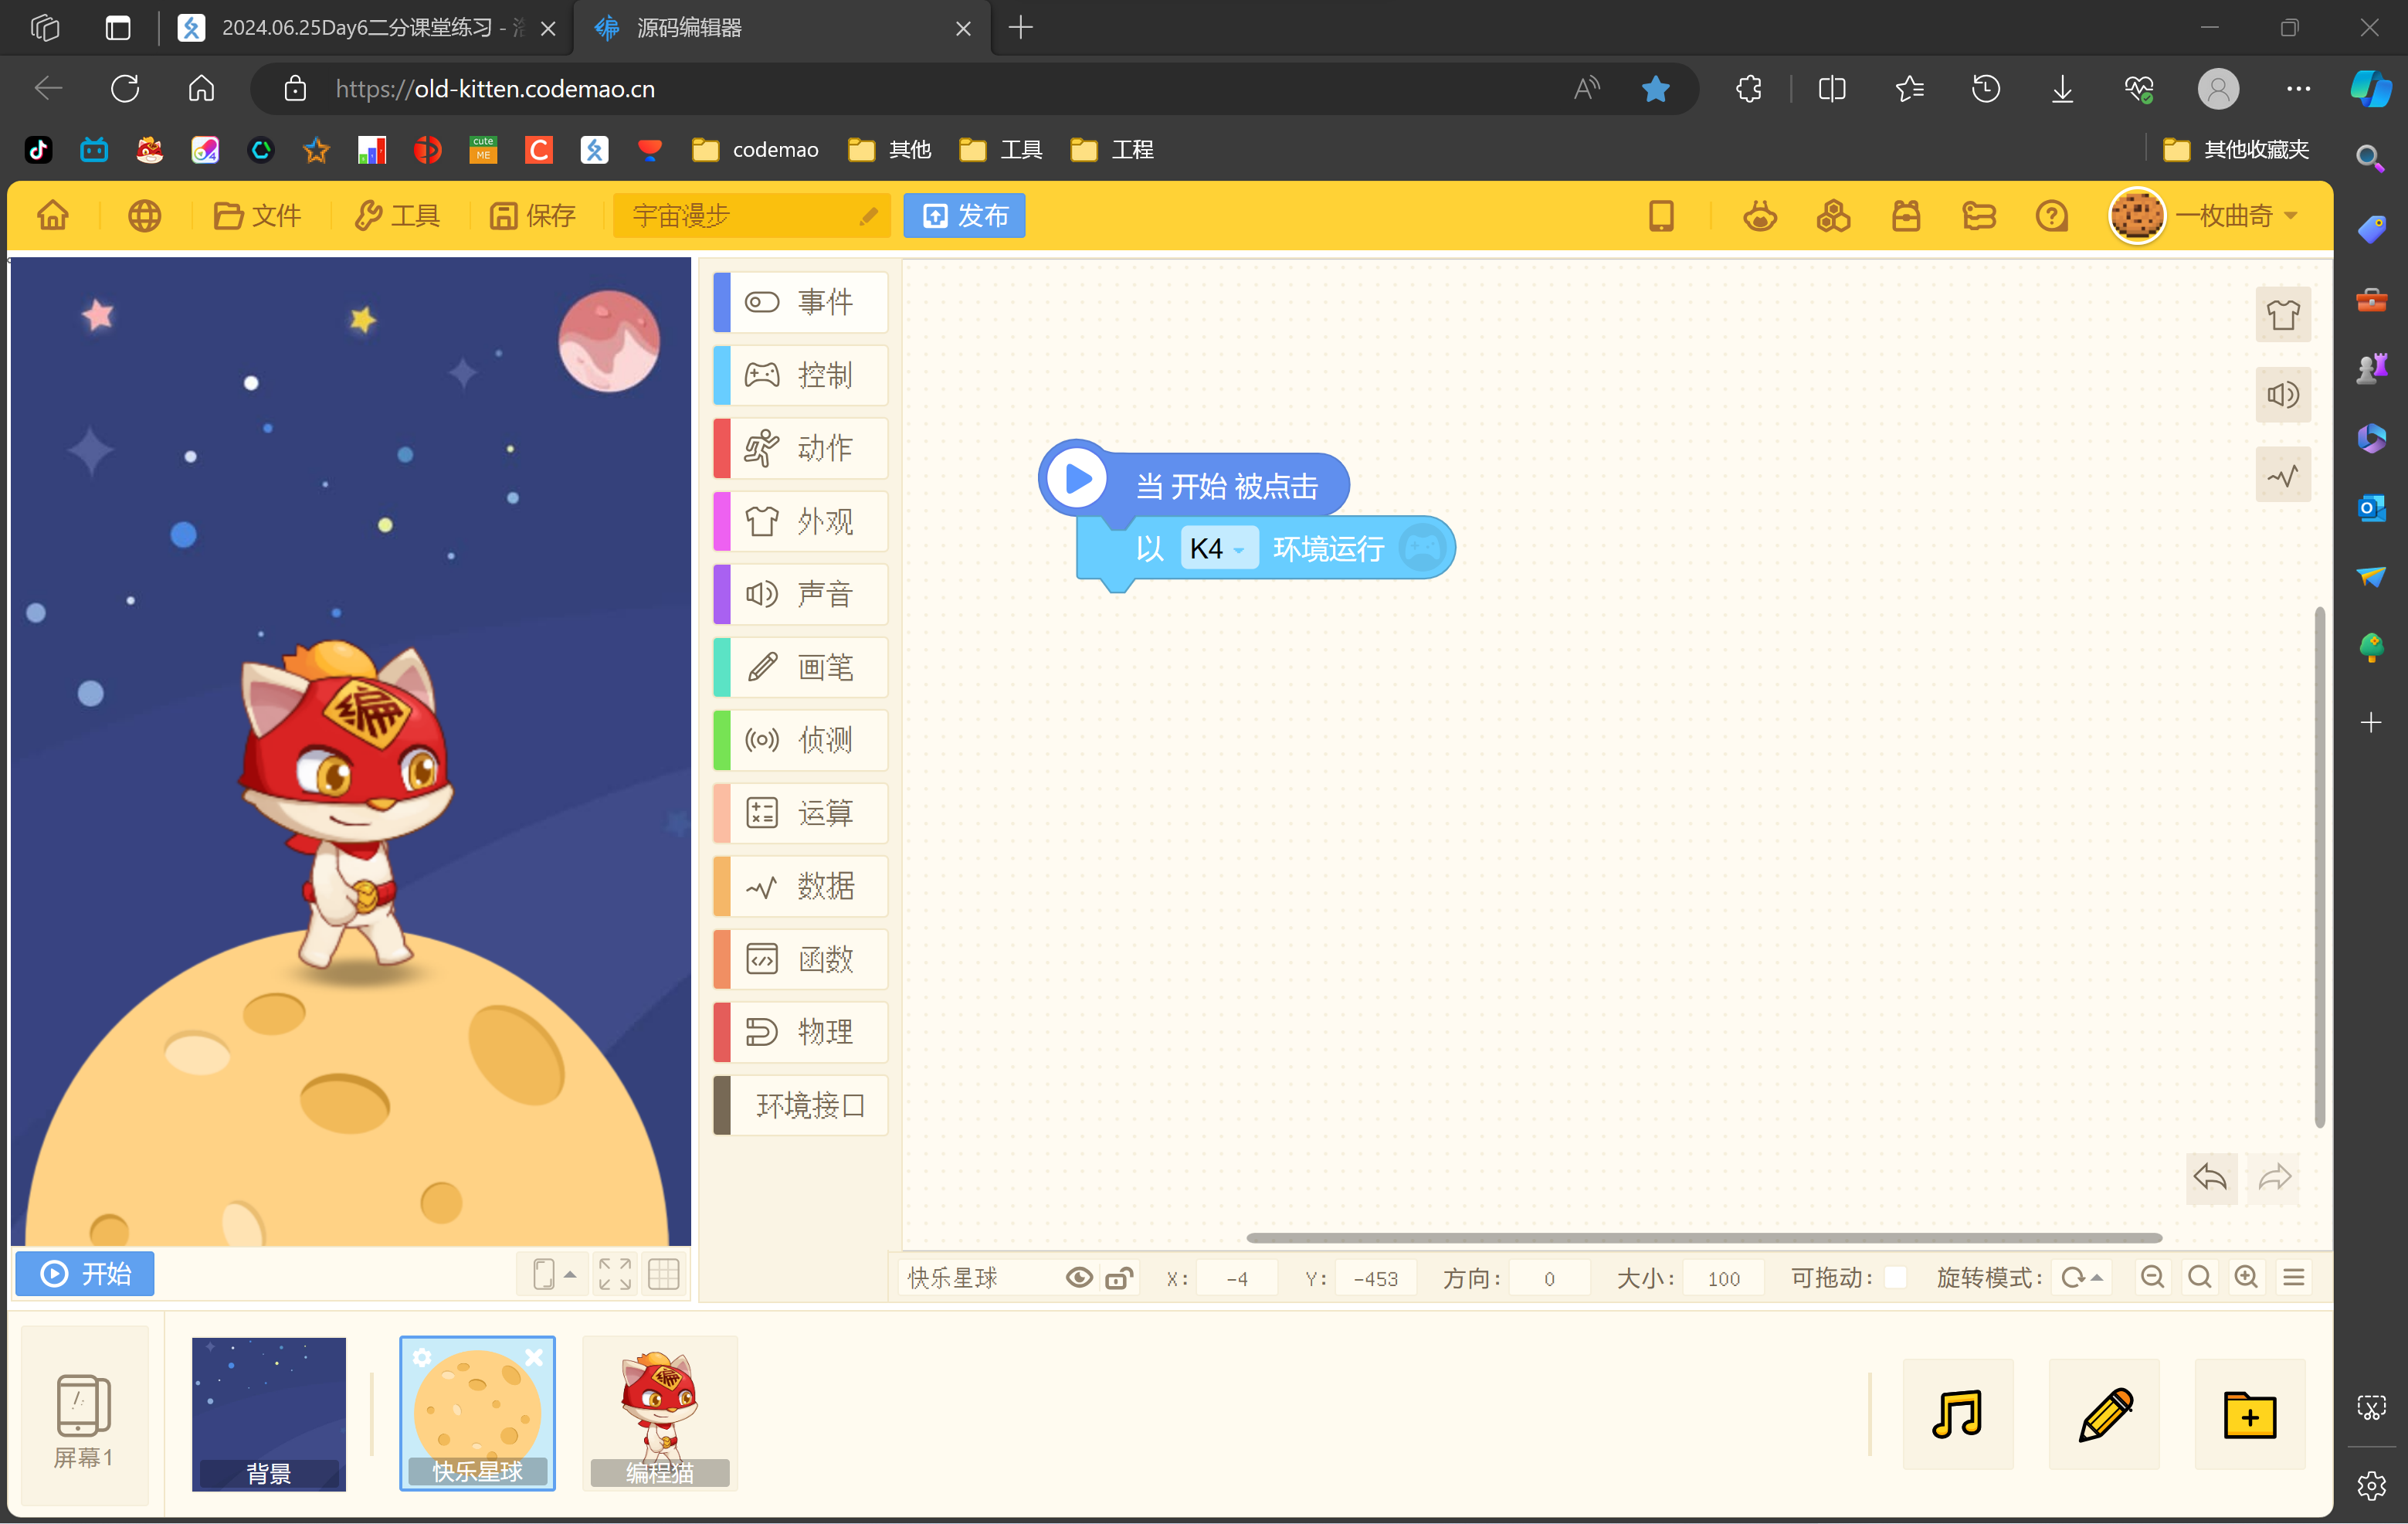Open the 旋转模式 rotation dropdown
The image size is (2408, 1524).
pos(2083,1277)
